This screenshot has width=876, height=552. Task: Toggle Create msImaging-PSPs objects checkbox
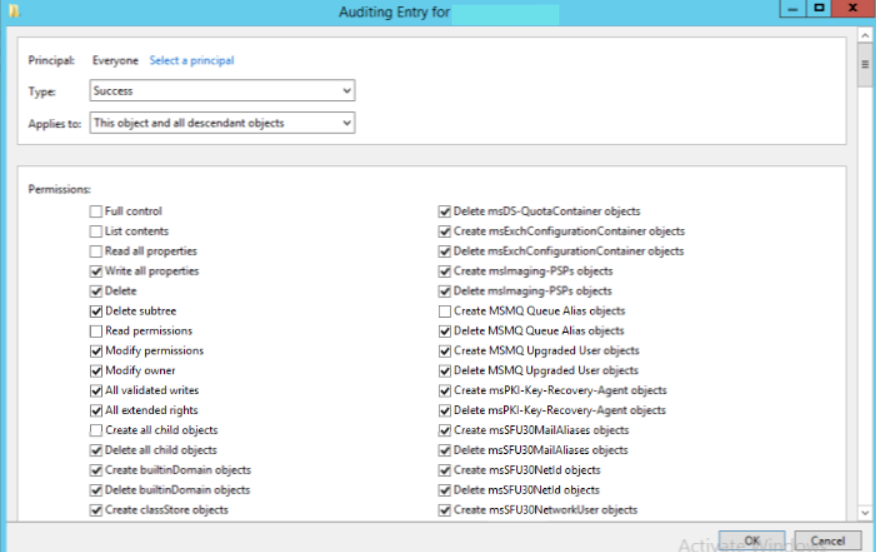(445, 271)
